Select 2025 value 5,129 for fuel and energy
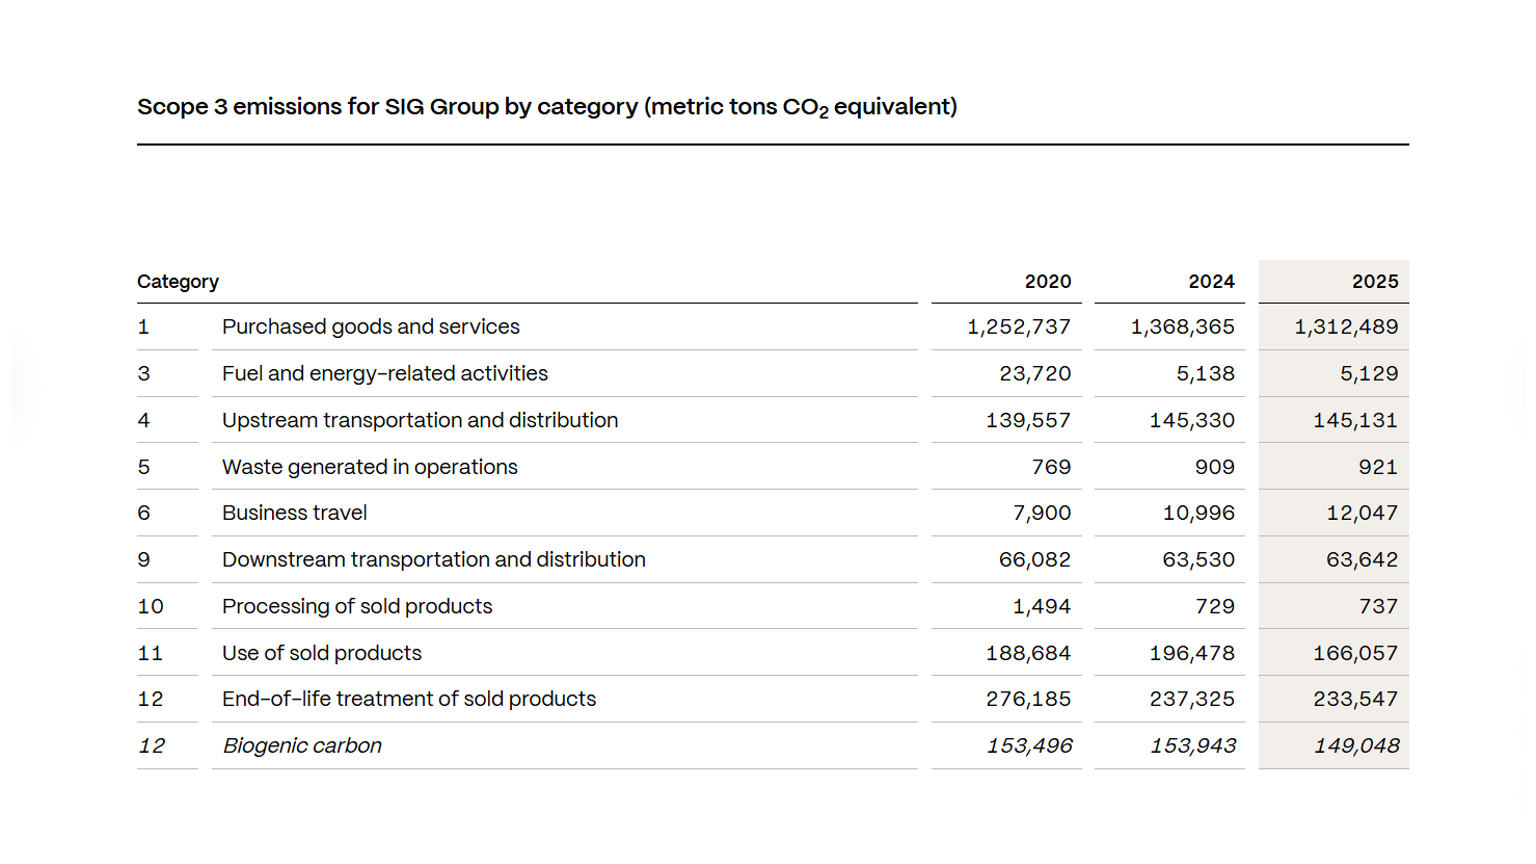Screen dimensions: 1536x864 [x=1369, y=374]
